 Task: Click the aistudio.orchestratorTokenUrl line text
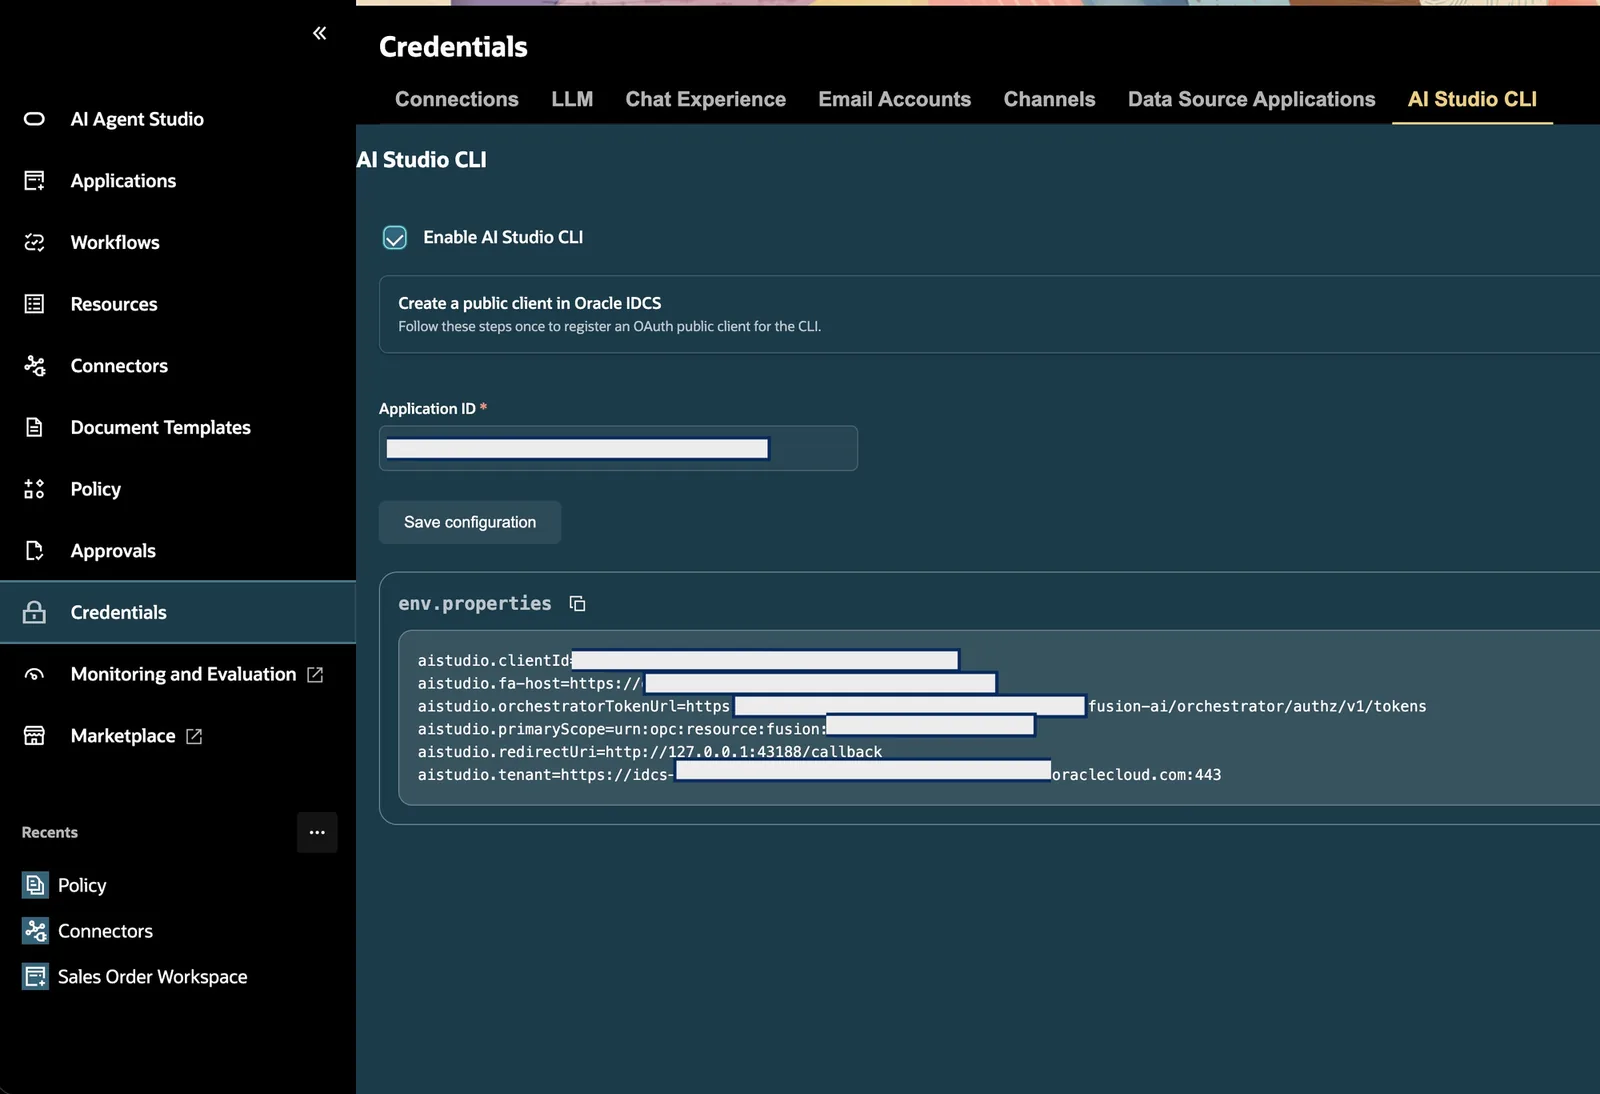(922, 706)
